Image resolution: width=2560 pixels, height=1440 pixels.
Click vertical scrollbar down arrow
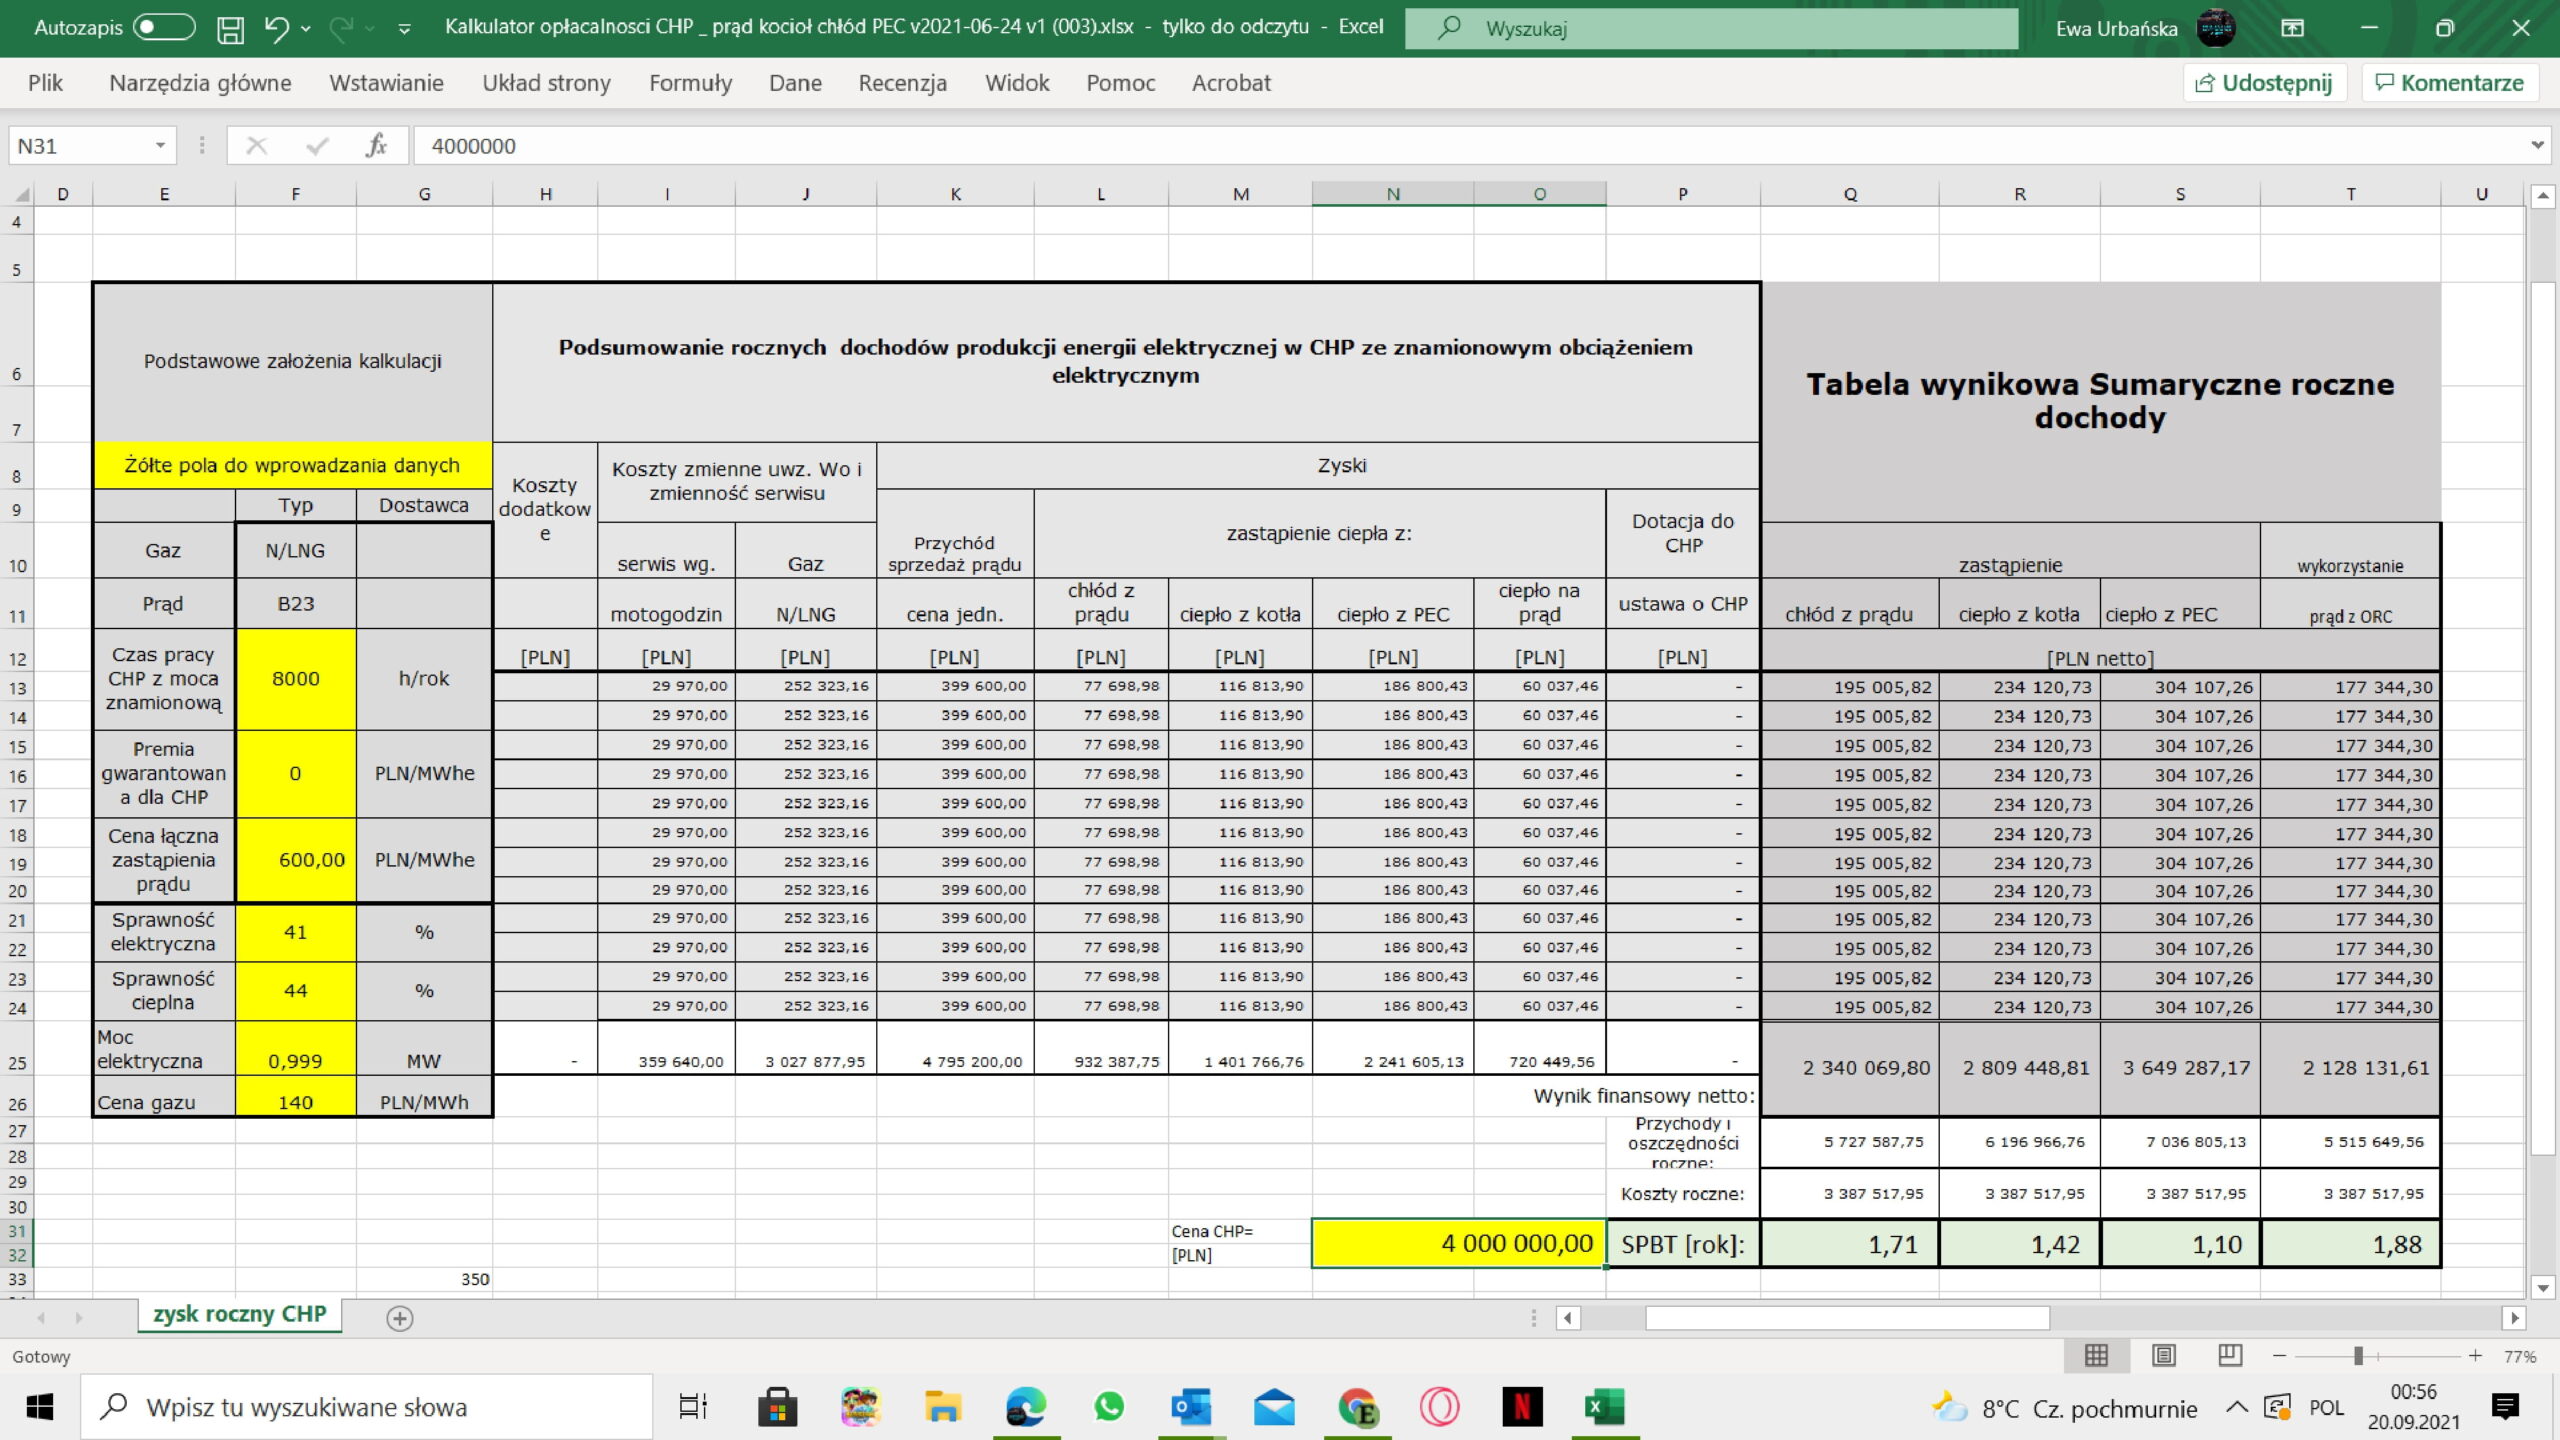click(x=2543, y=1287)
